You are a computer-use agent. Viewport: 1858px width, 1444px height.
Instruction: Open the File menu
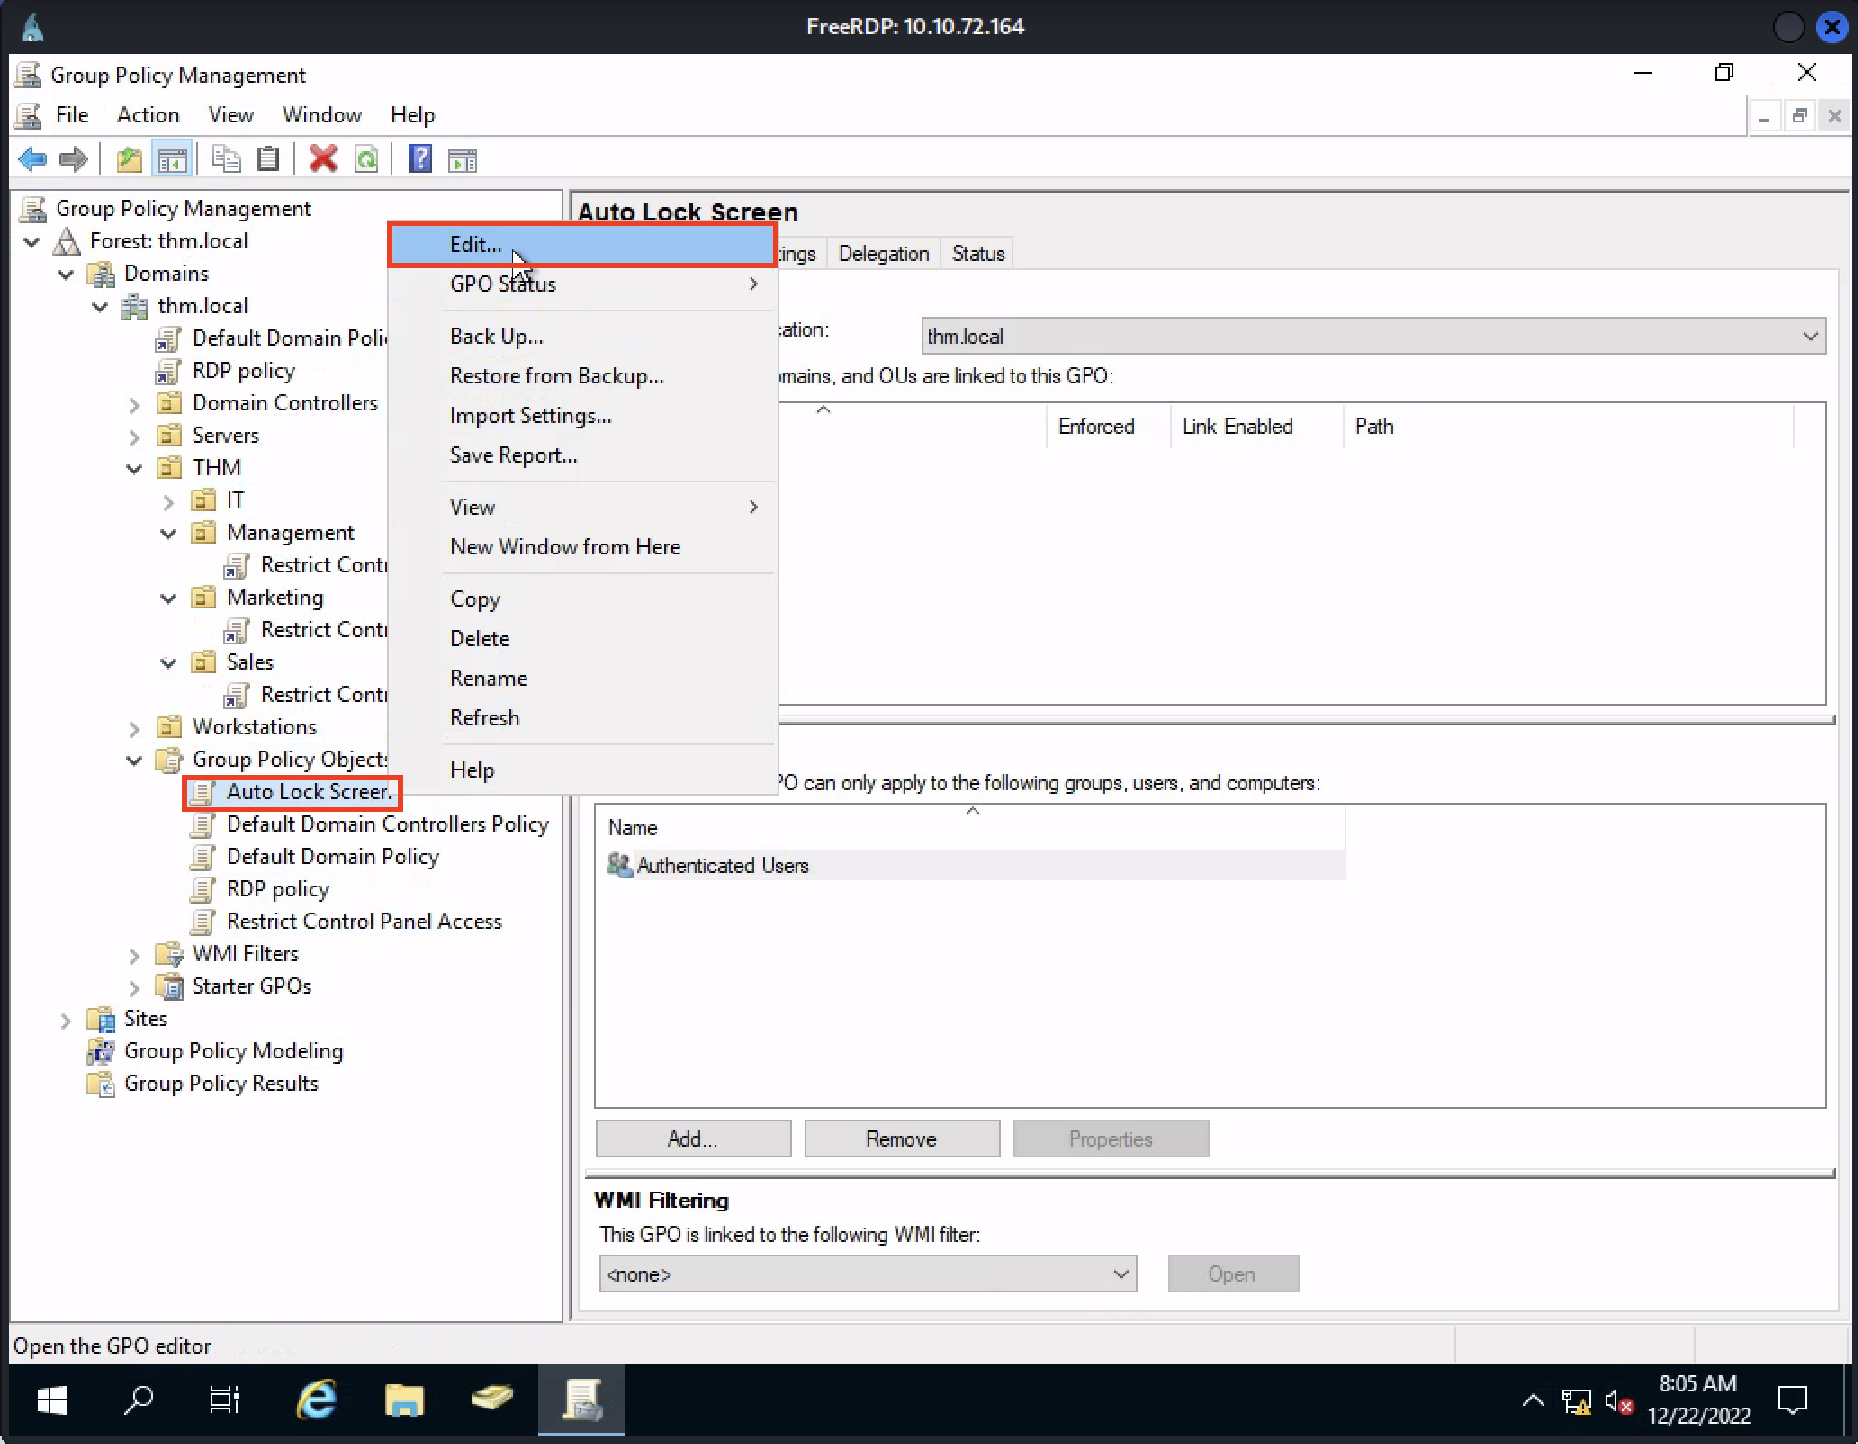pyautogui.click(x=72, y=115)
